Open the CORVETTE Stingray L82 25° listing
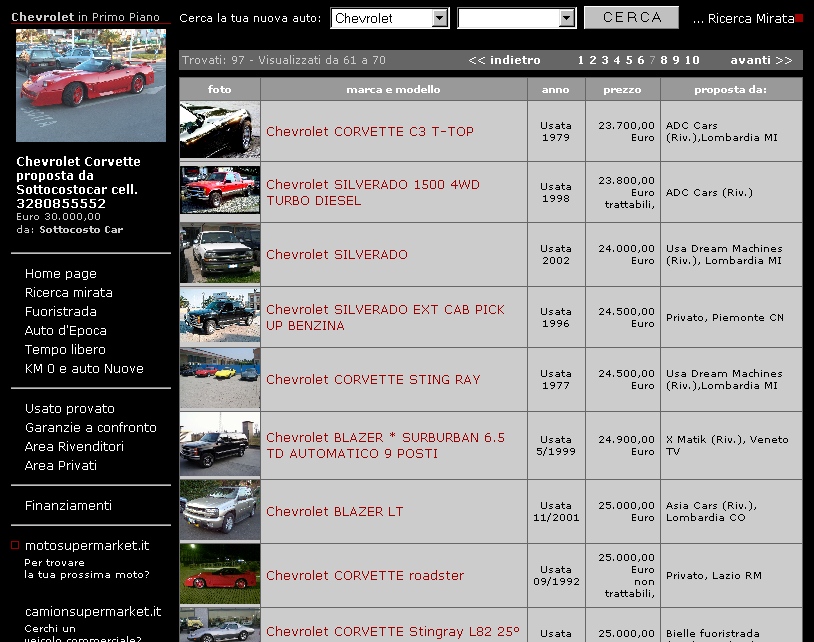 [x=393, y=632]
